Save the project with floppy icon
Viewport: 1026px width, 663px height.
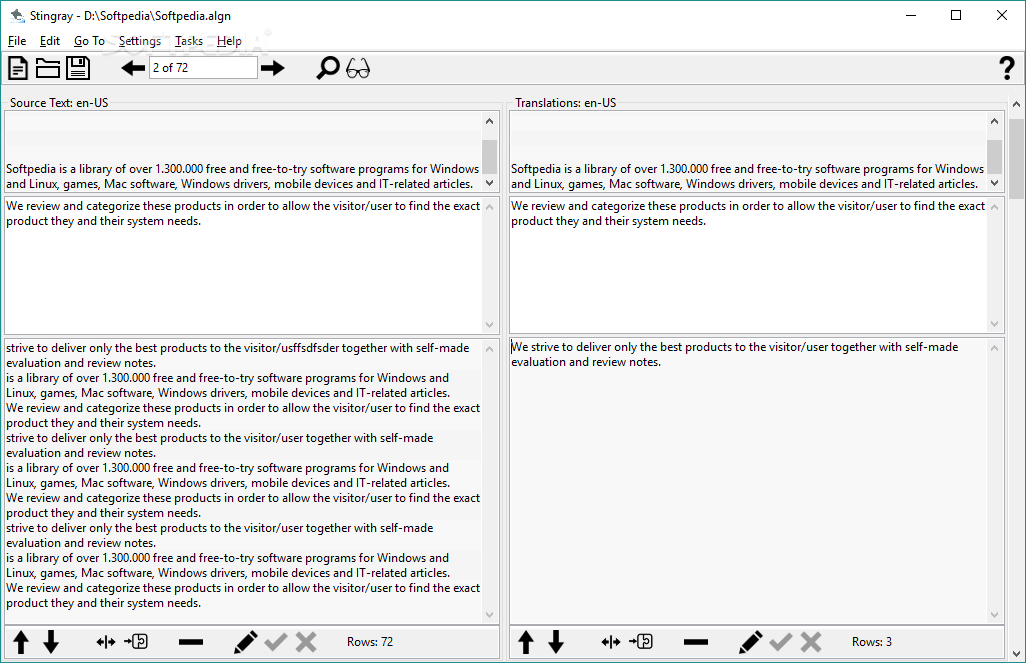78,68
